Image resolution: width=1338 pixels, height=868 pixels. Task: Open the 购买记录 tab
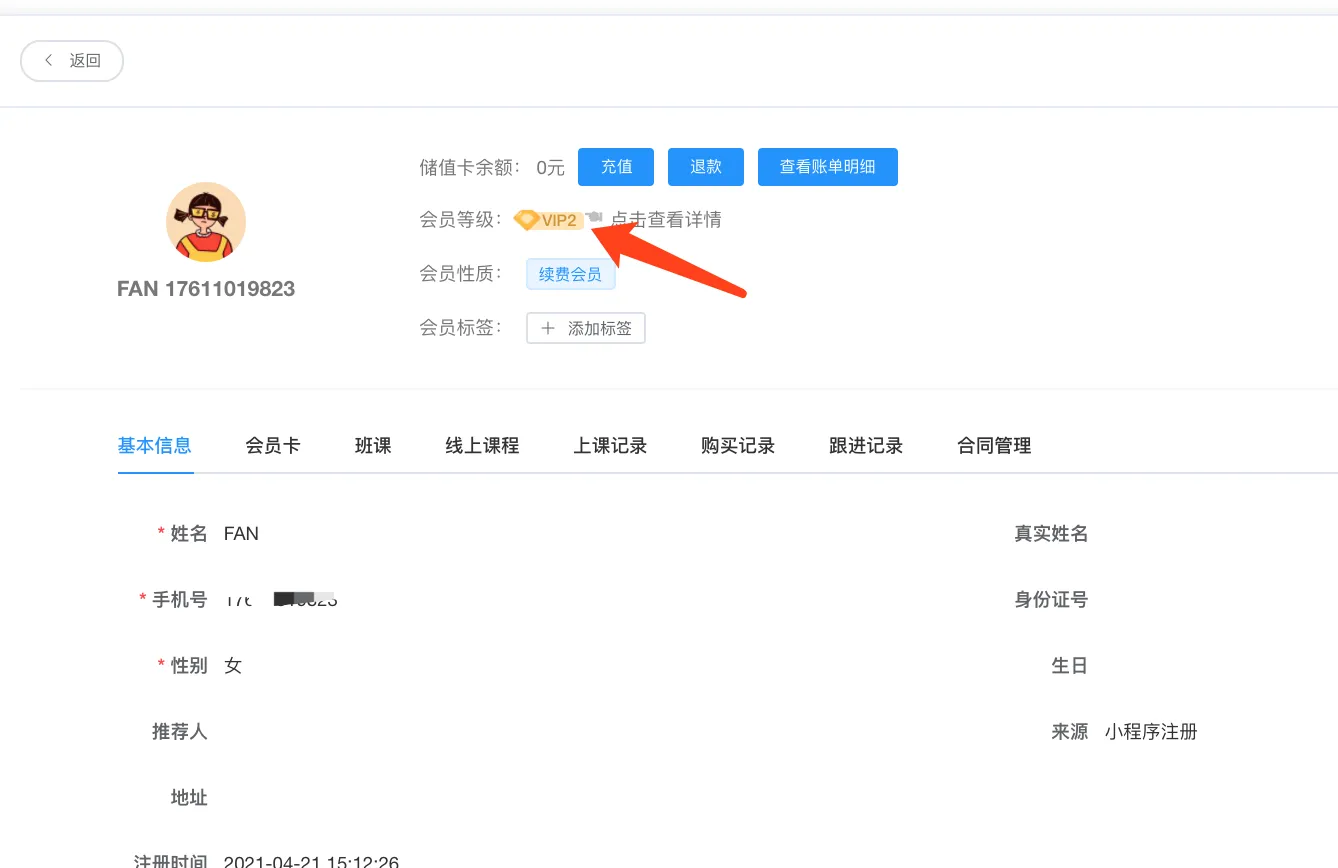coord(738,446)
